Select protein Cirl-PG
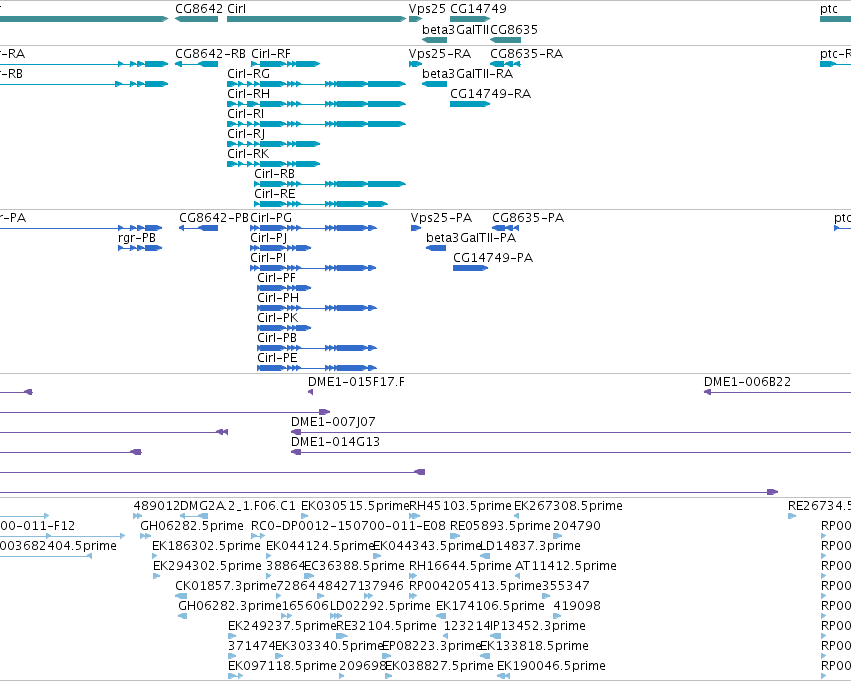Viewport: 851px width, 681px height. point(313,228)
